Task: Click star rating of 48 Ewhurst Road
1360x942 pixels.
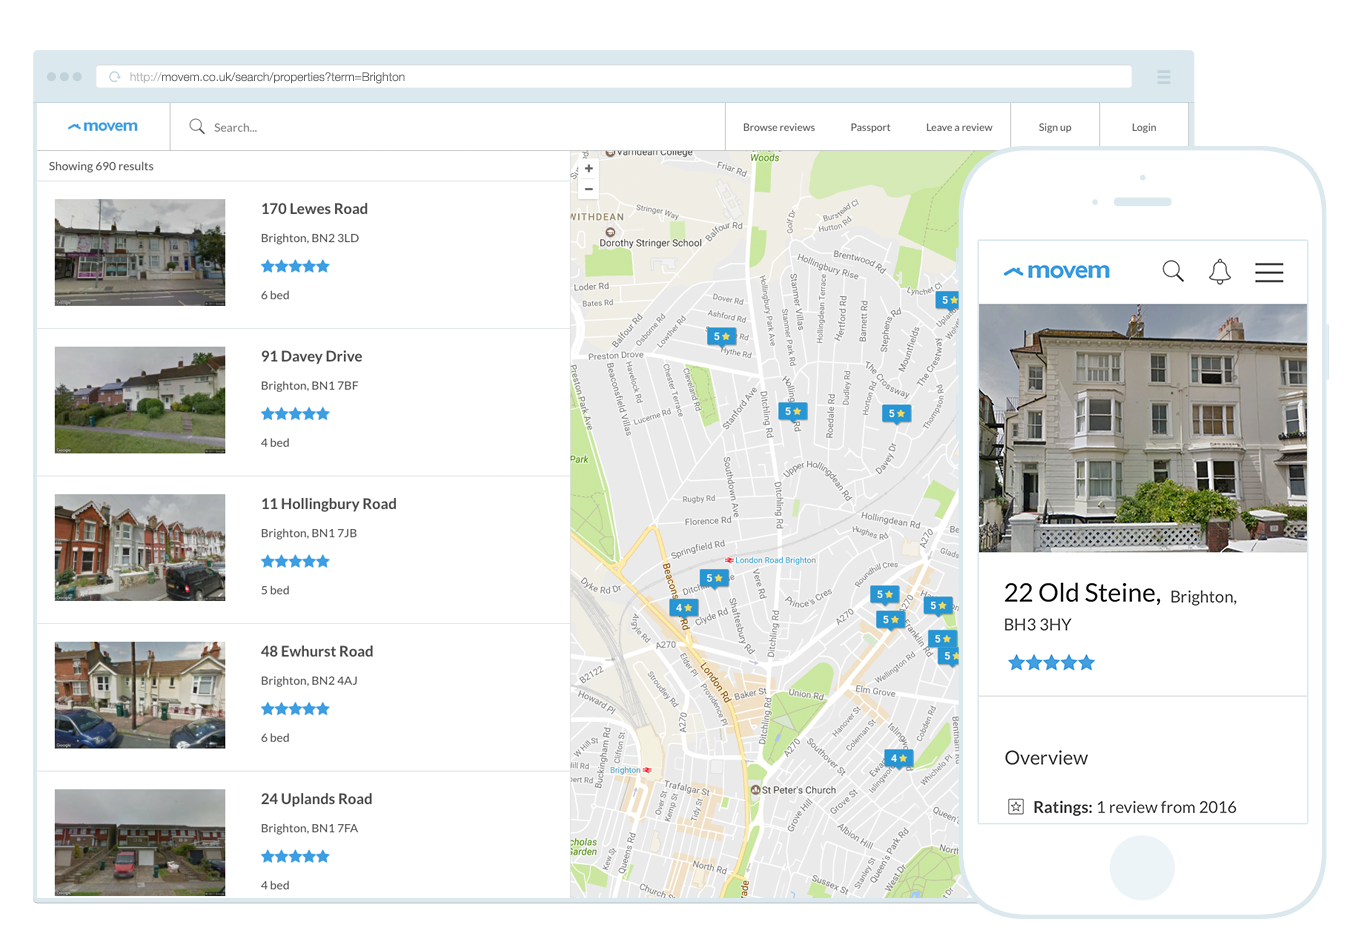Action: [x=295, y=709]
